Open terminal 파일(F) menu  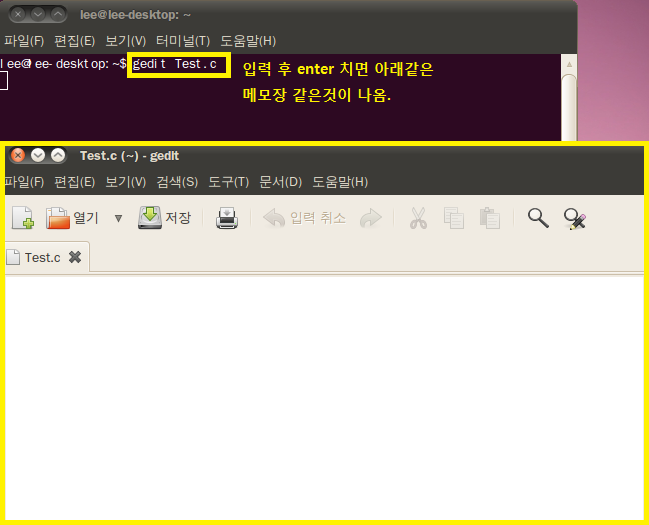click(x=24, y=41)
